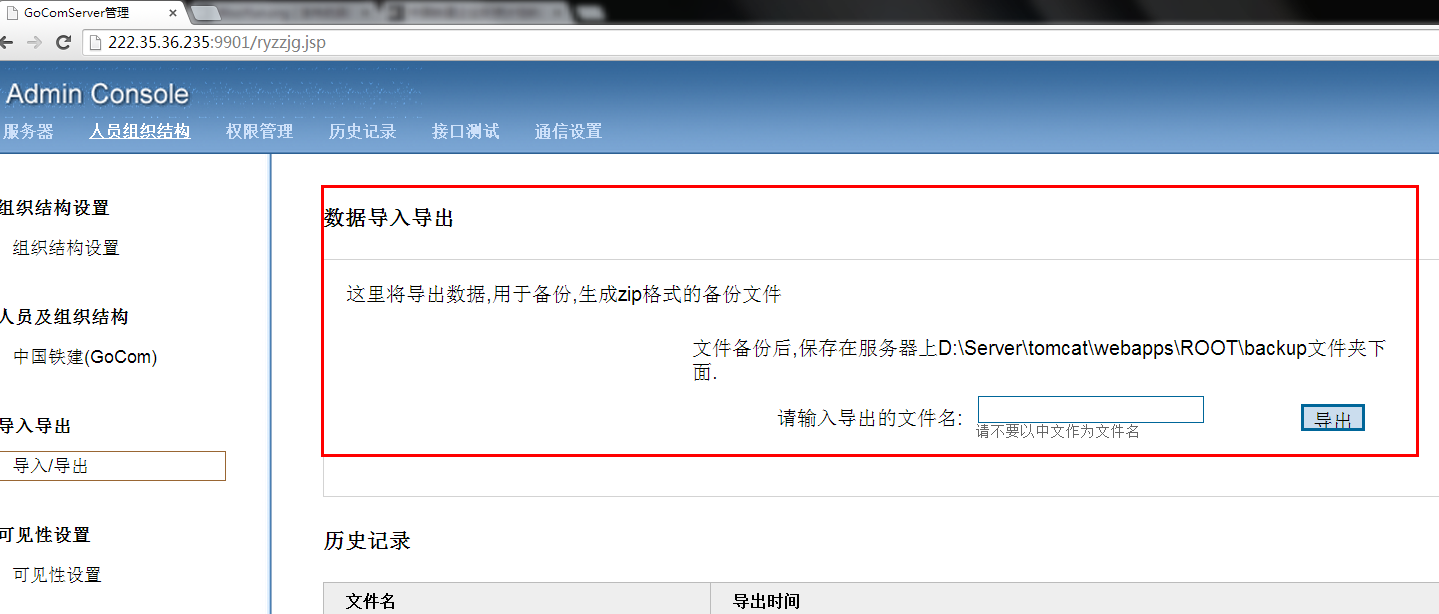The width and height of the screenshot is (1439, 614).
Task: Click the page icon in address bar
Action: pos(96,43)
